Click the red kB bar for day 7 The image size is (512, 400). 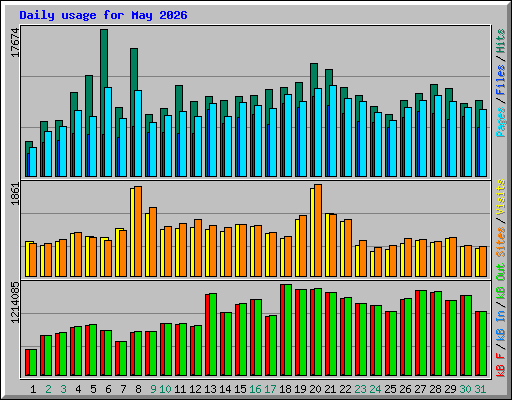(x=117, y=359)
